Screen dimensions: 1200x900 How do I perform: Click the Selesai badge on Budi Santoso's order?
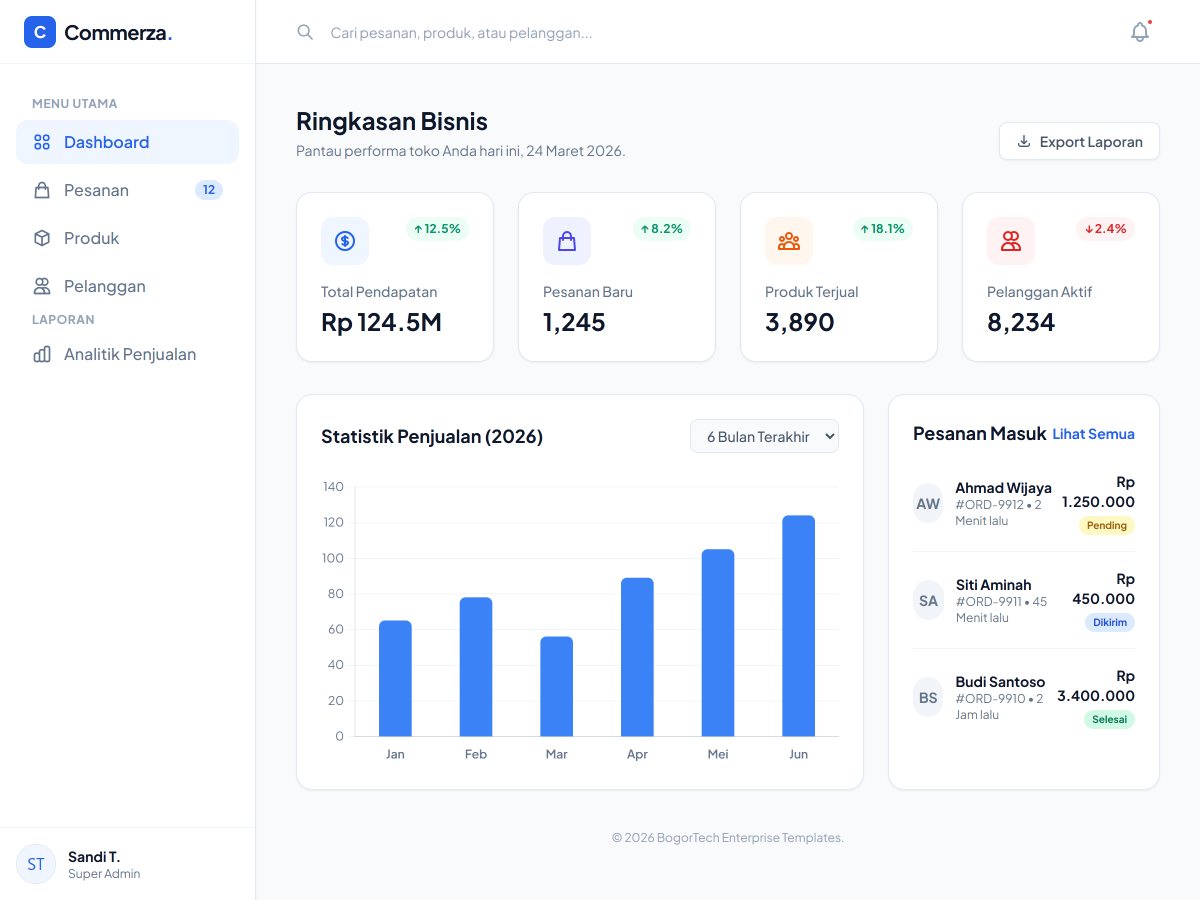tap(1109, 719)
